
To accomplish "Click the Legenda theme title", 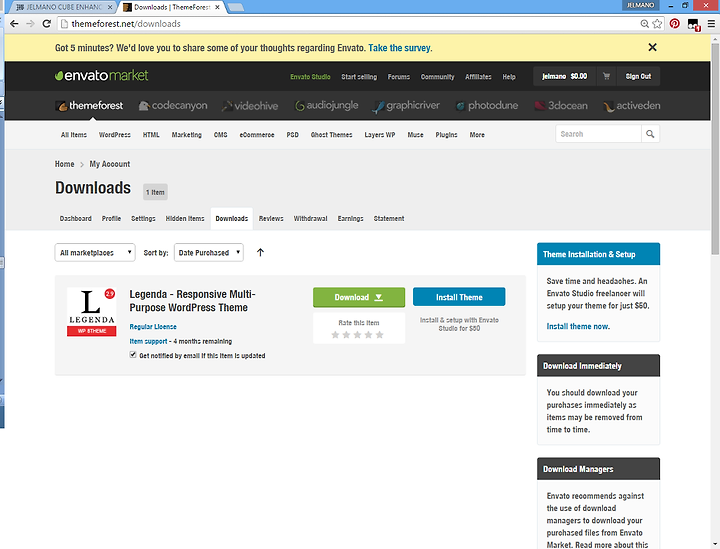I will pyautogui.click(x=192, y=301).
